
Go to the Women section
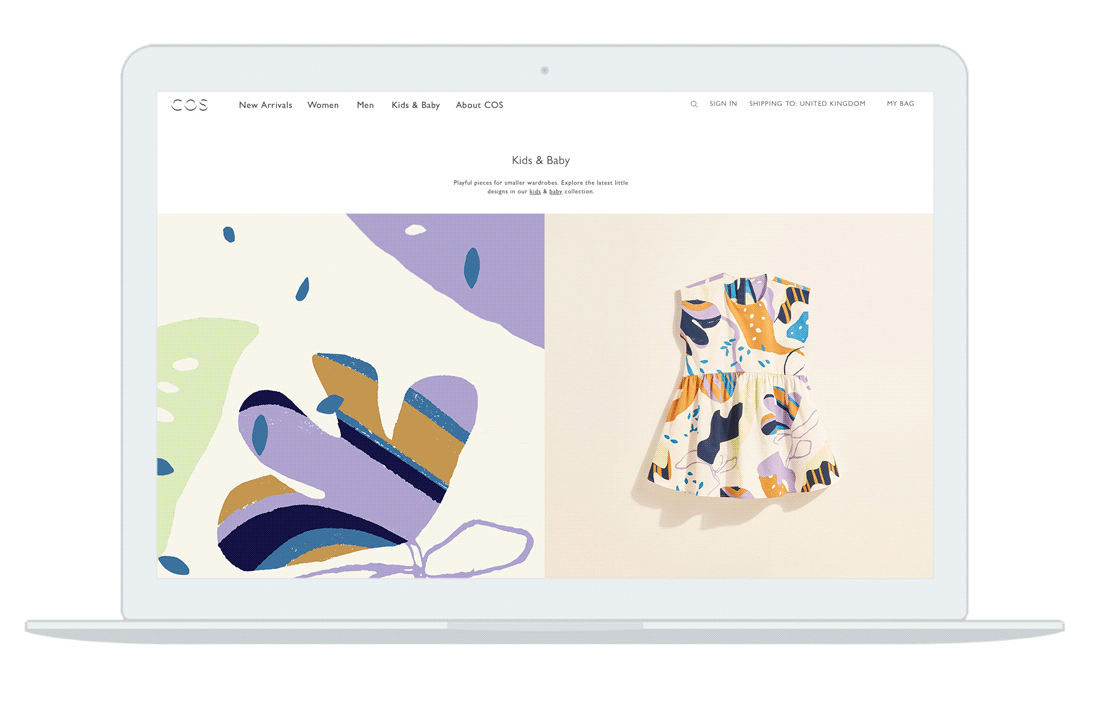(323, 105)
